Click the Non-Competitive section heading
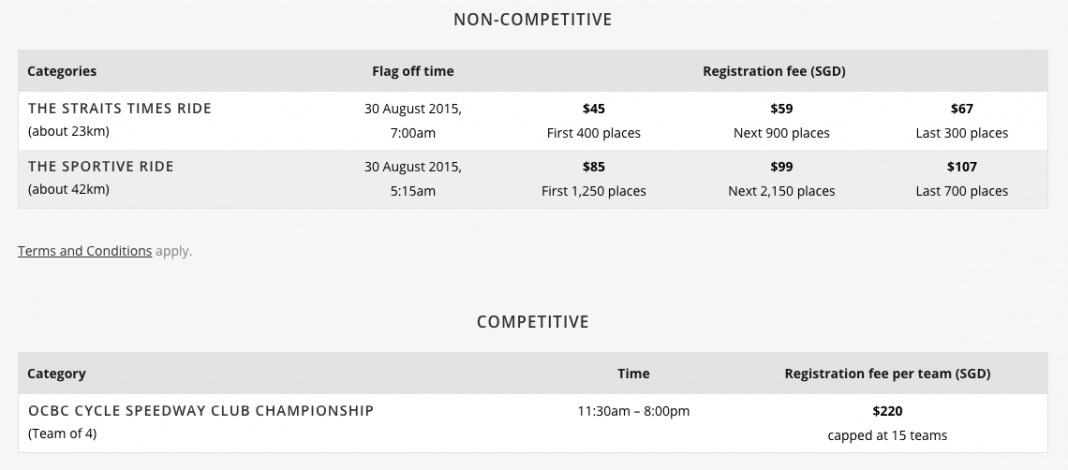Viewport: 1068px width, 470px height. tap(533, 19)
